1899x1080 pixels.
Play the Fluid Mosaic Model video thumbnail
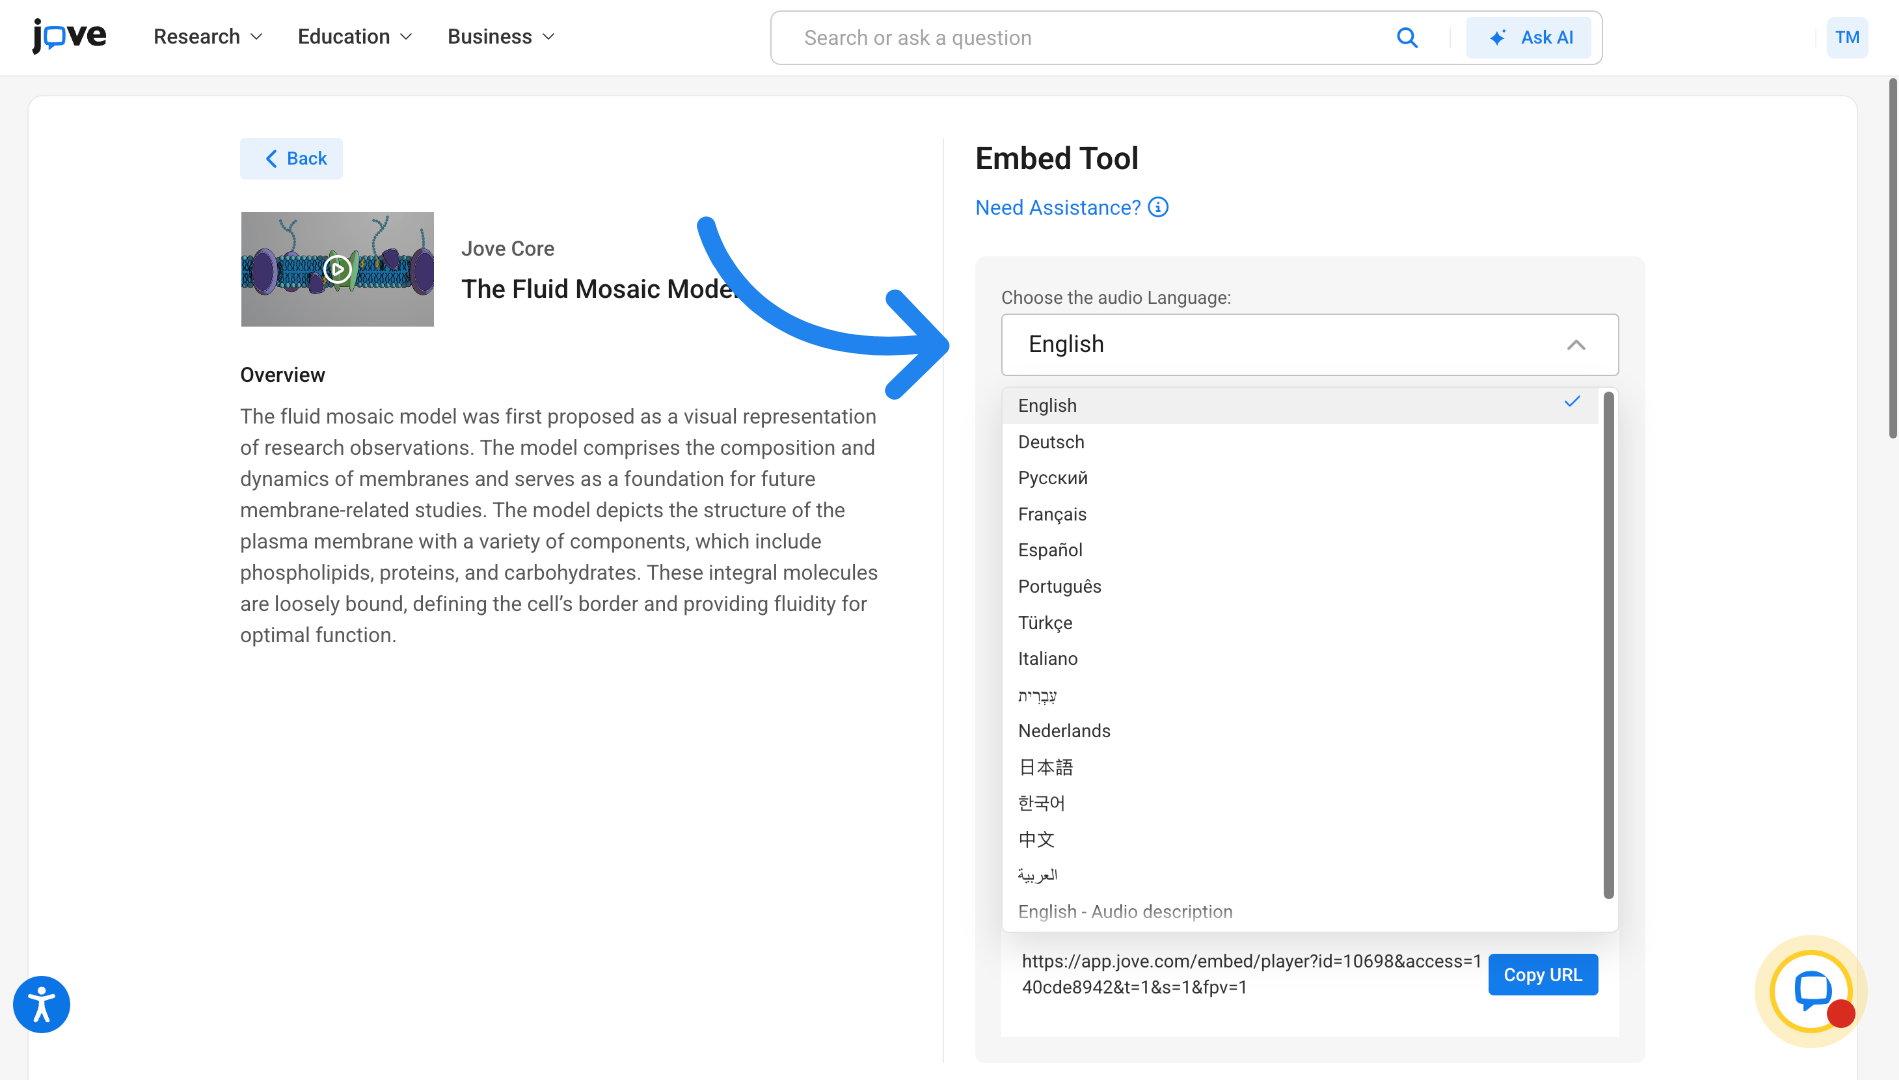tap(337, 269)
